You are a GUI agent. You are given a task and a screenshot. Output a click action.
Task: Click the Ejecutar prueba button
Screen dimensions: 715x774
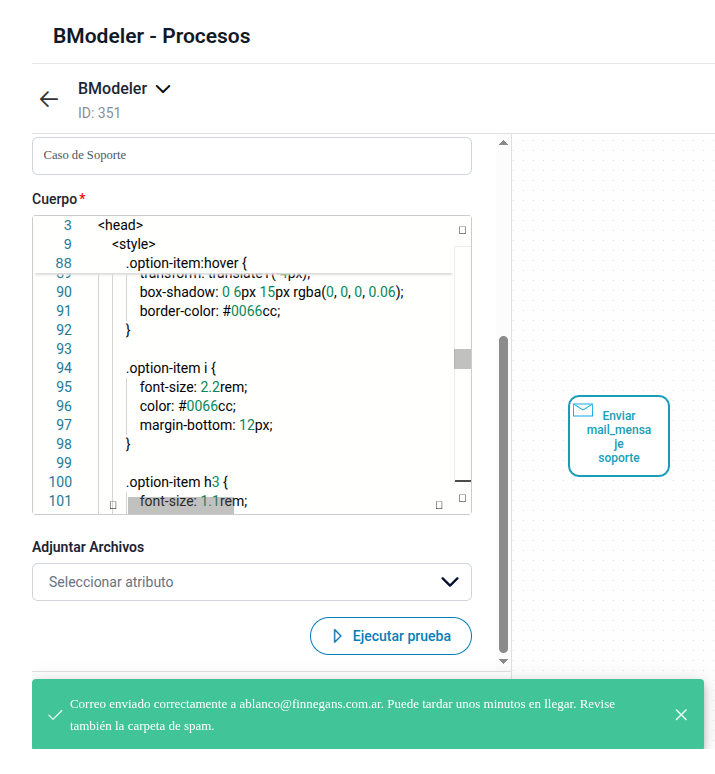(391, 636)
